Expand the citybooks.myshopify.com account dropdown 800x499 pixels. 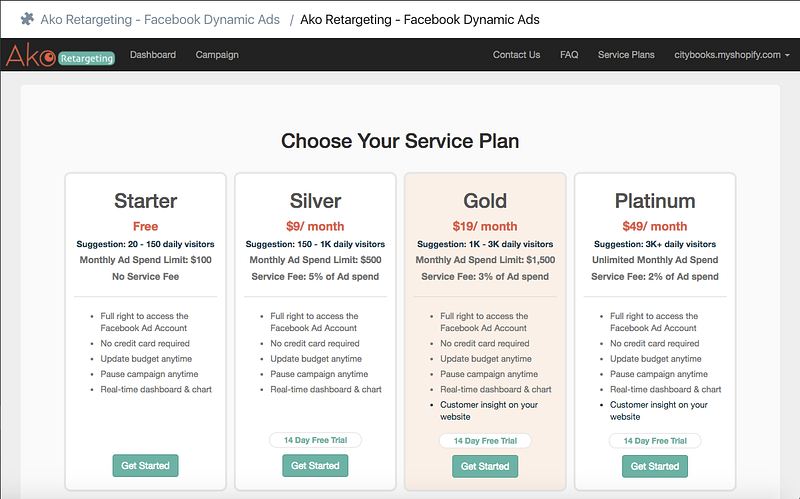[x=732, y=55]
